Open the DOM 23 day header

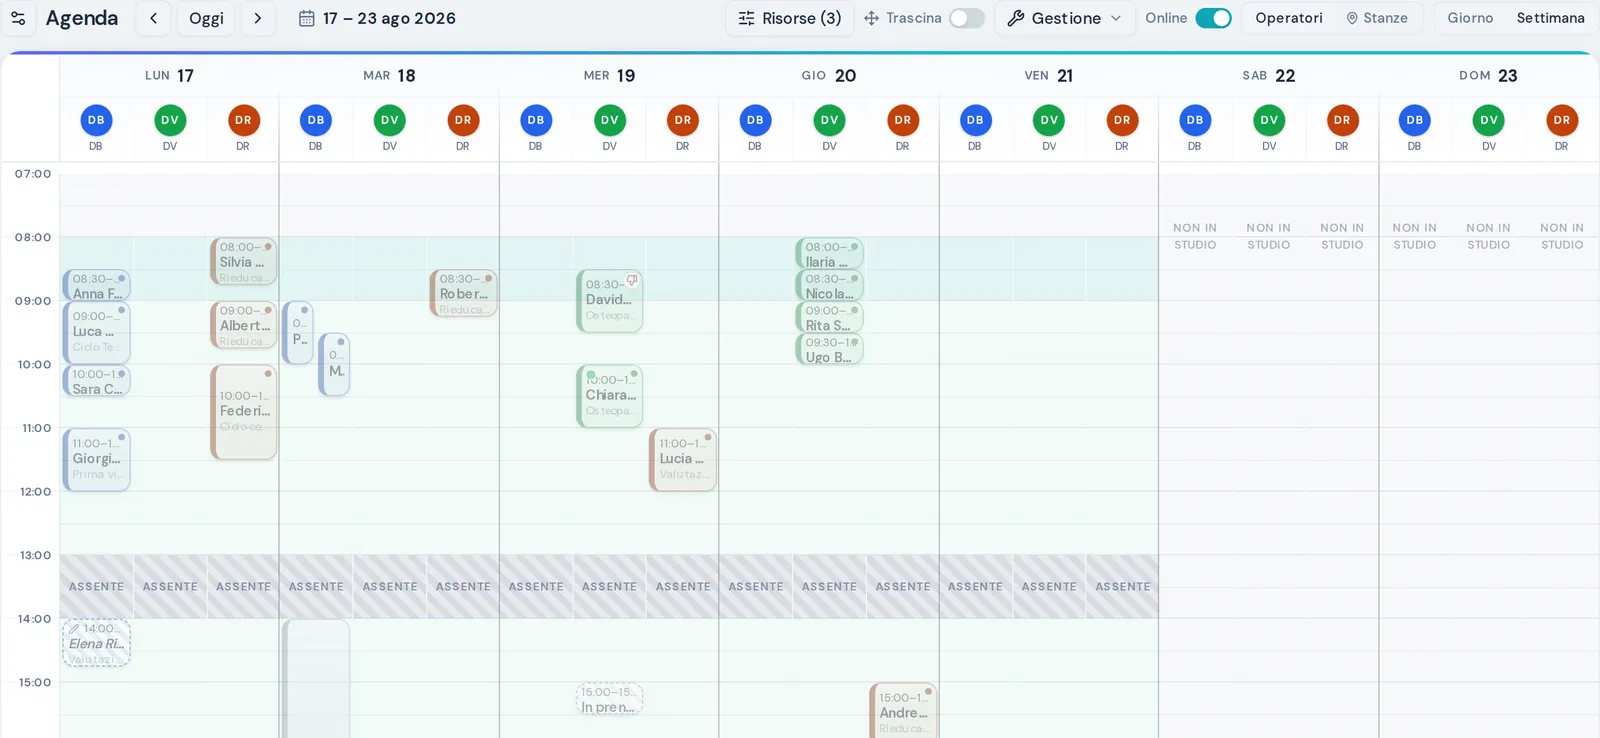click(x=1488, y=76)
